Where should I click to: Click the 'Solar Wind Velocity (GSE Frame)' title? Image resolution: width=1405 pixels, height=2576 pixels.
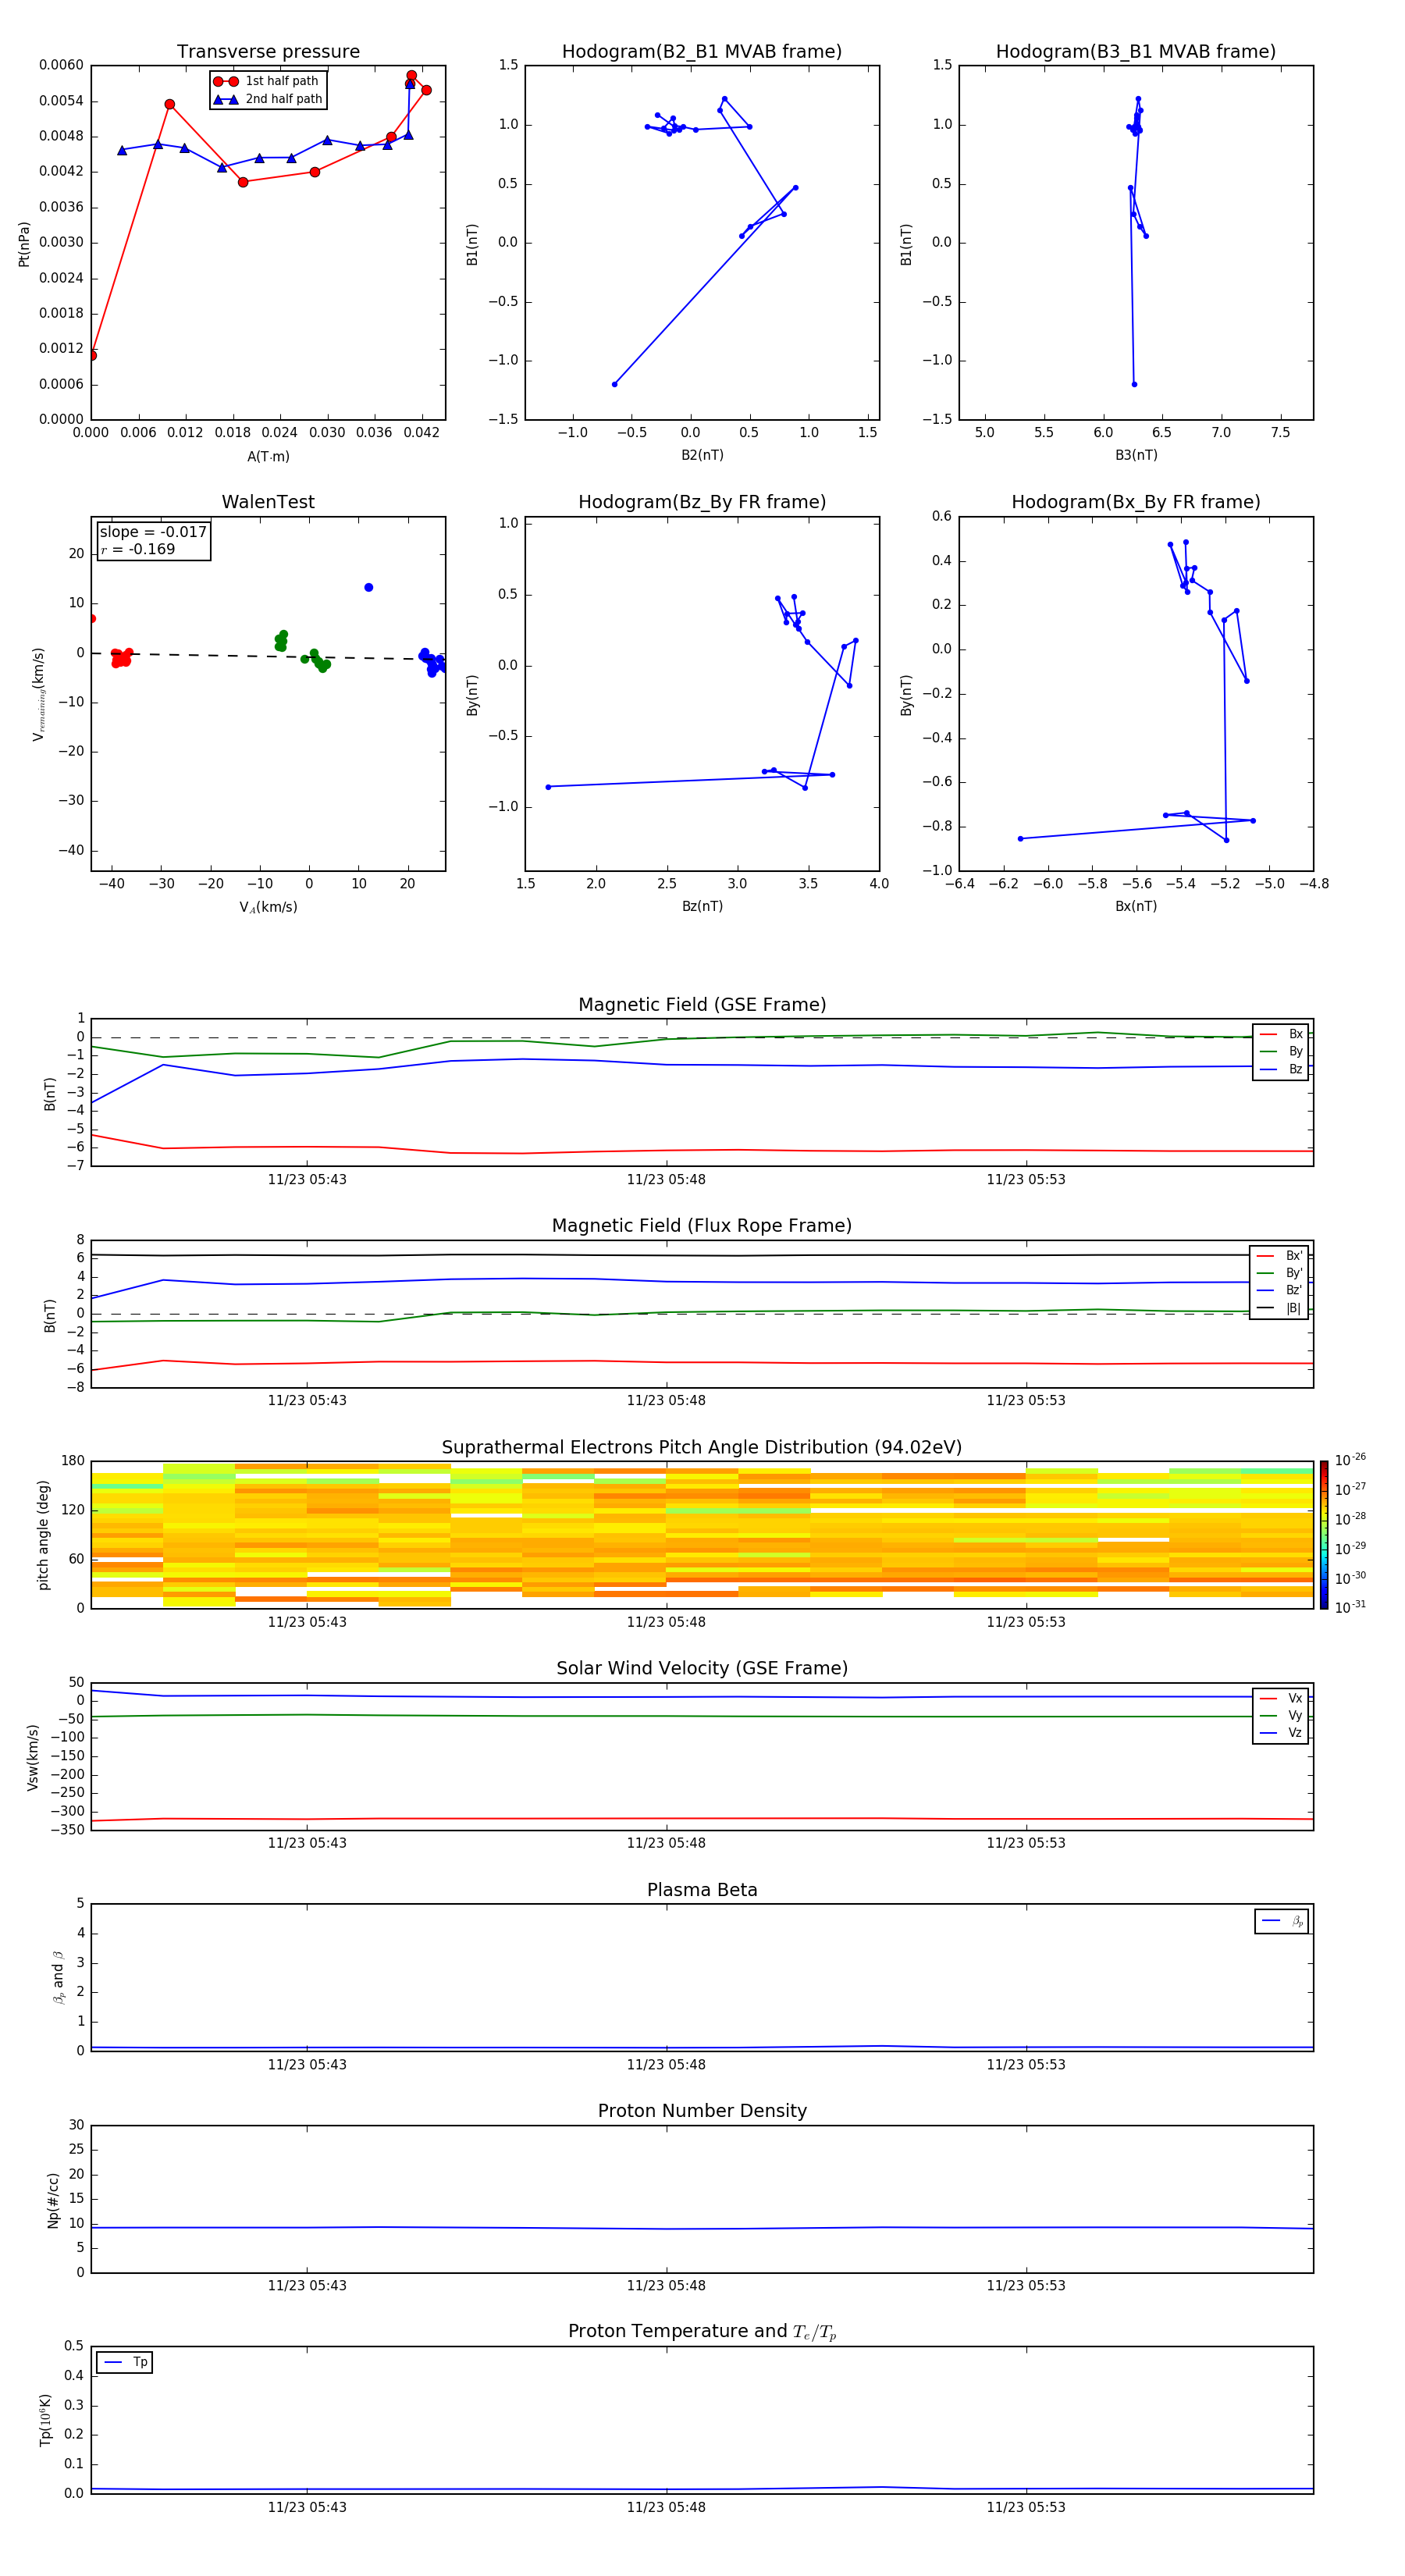[x=702, y=1668]
